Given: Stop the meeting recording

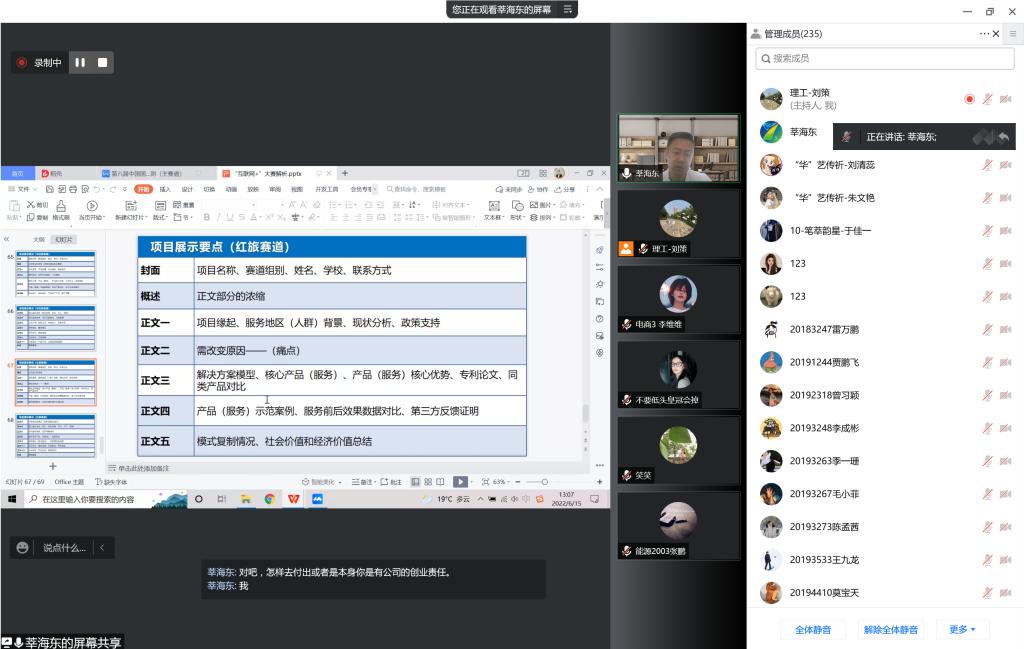Looking at the screenshot, I should click(x=103, y=63).
